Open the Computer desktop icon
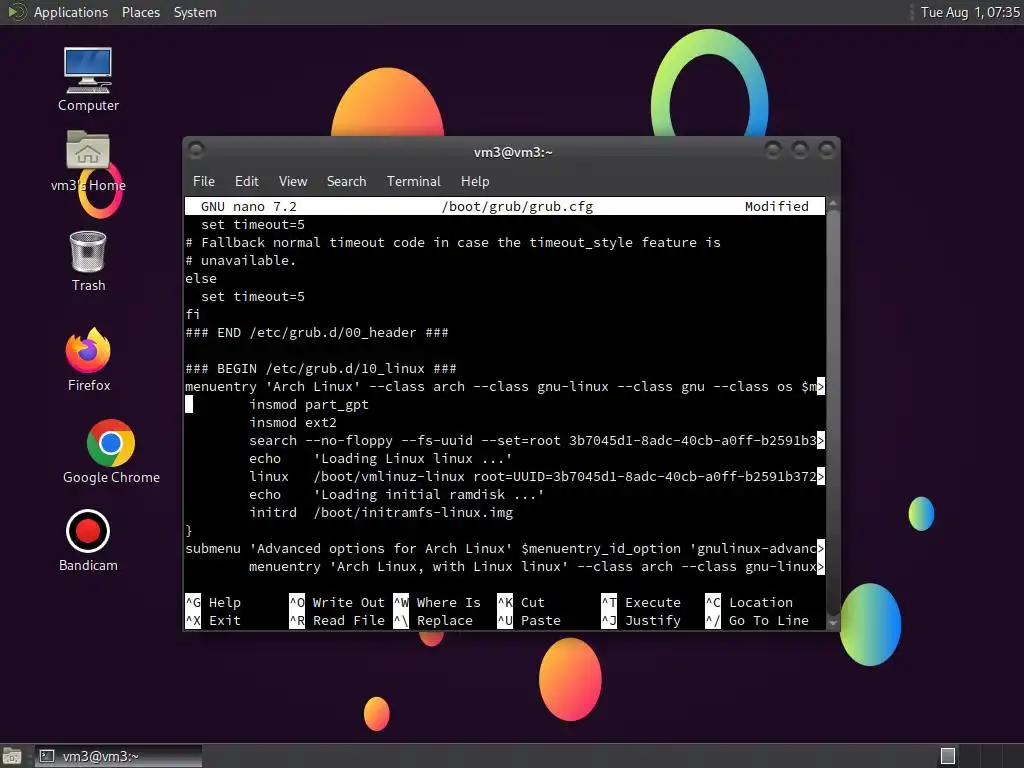The height and width of the screenshot is (768, 1024). pos(88,79)
